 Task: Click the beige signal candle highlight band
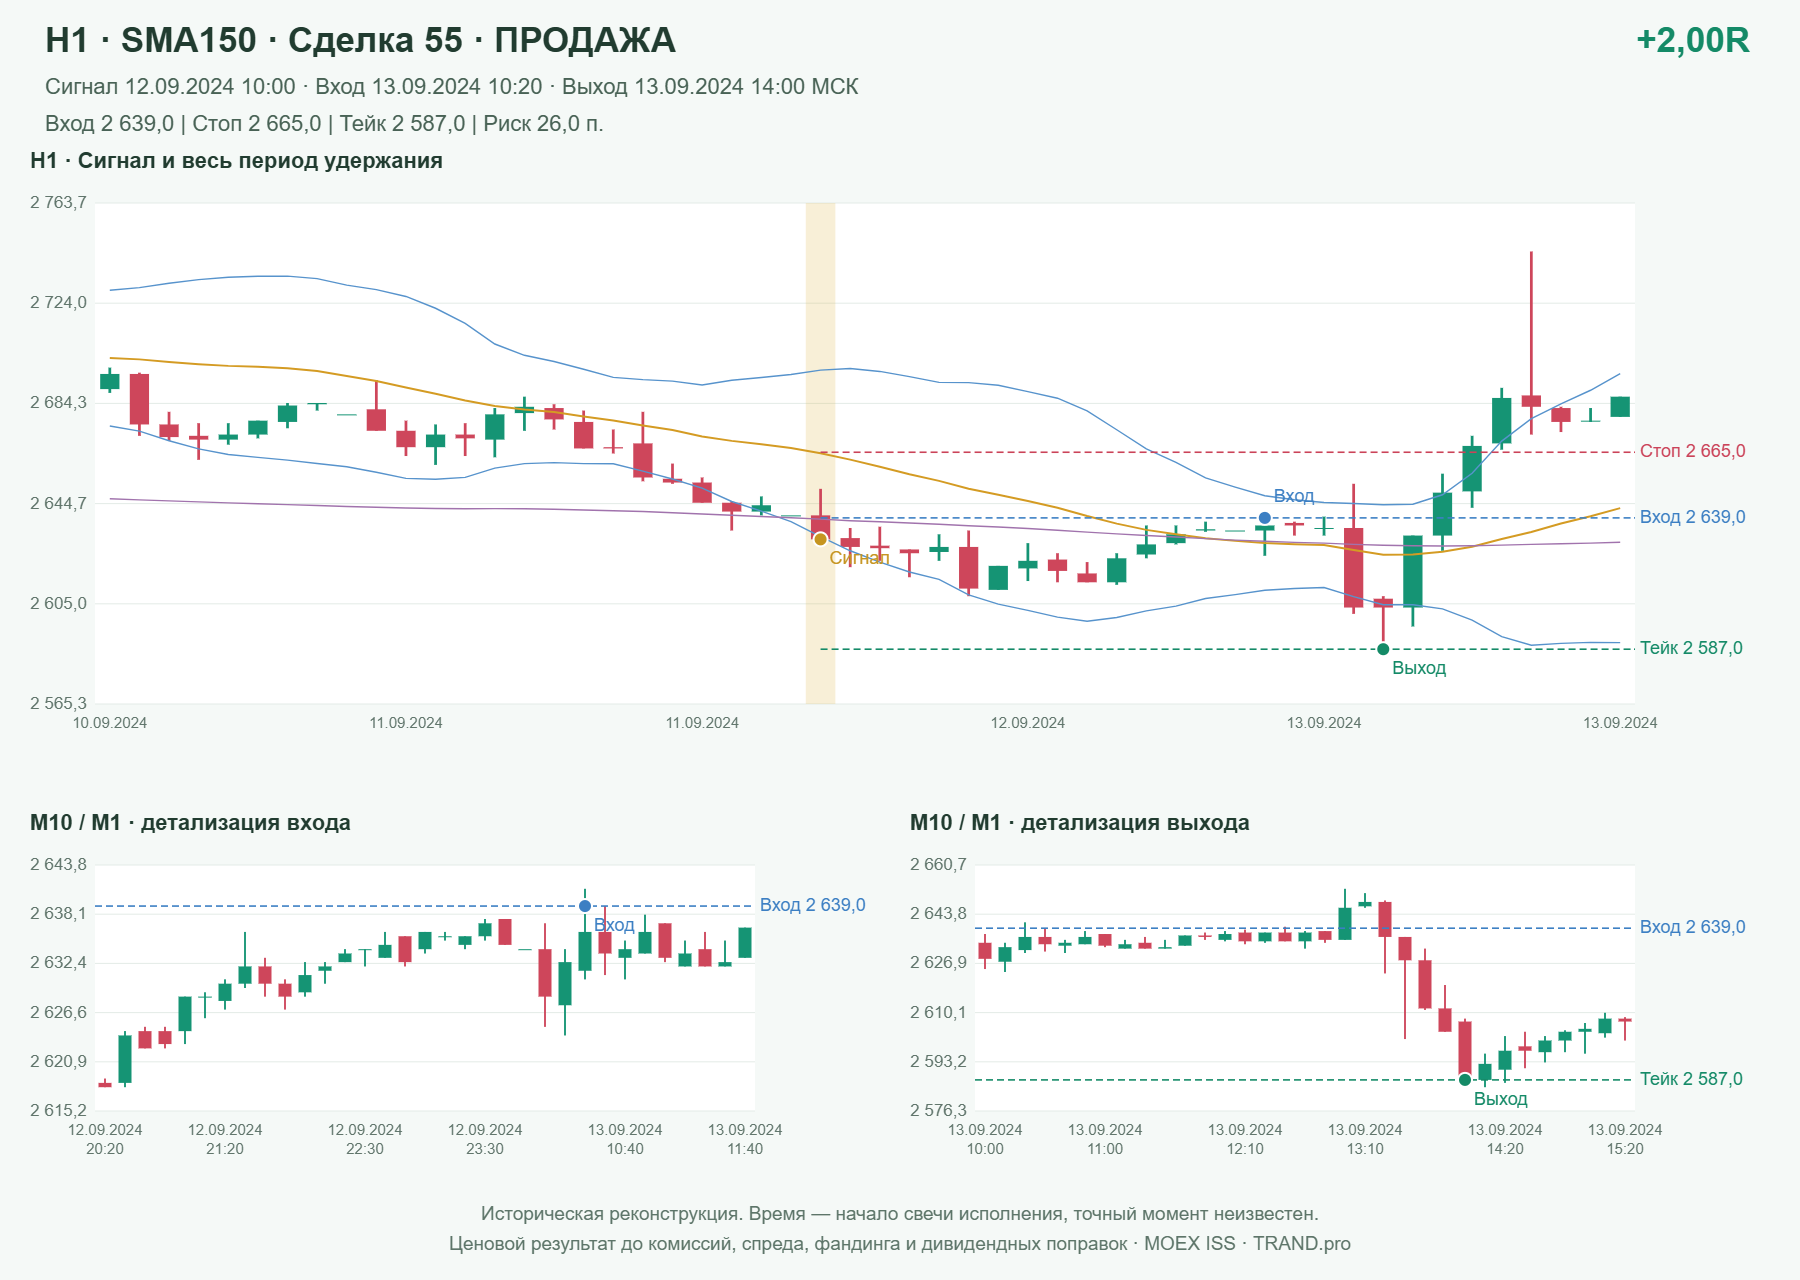pos(820,453)
